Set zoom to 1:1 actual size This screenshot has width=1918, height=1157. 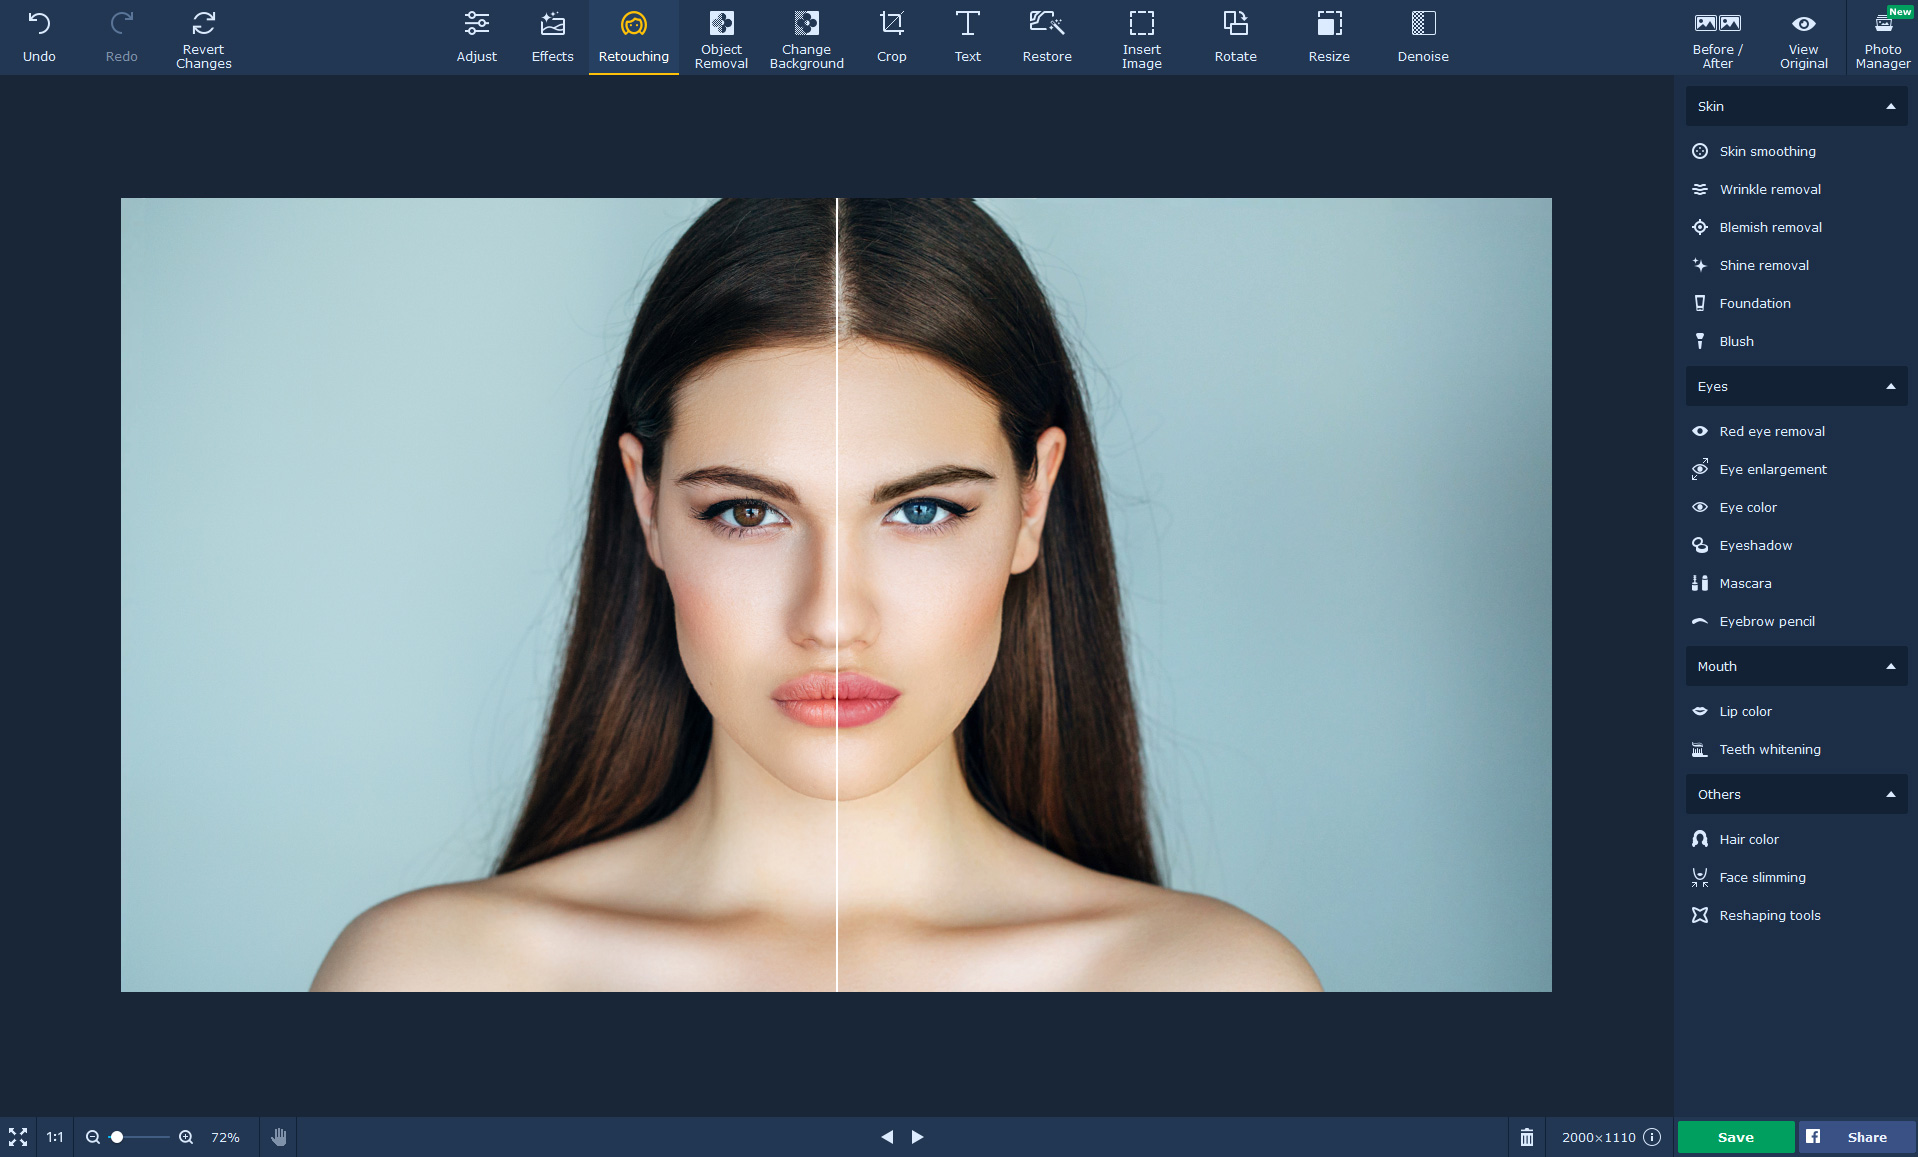click(55, 1137)
